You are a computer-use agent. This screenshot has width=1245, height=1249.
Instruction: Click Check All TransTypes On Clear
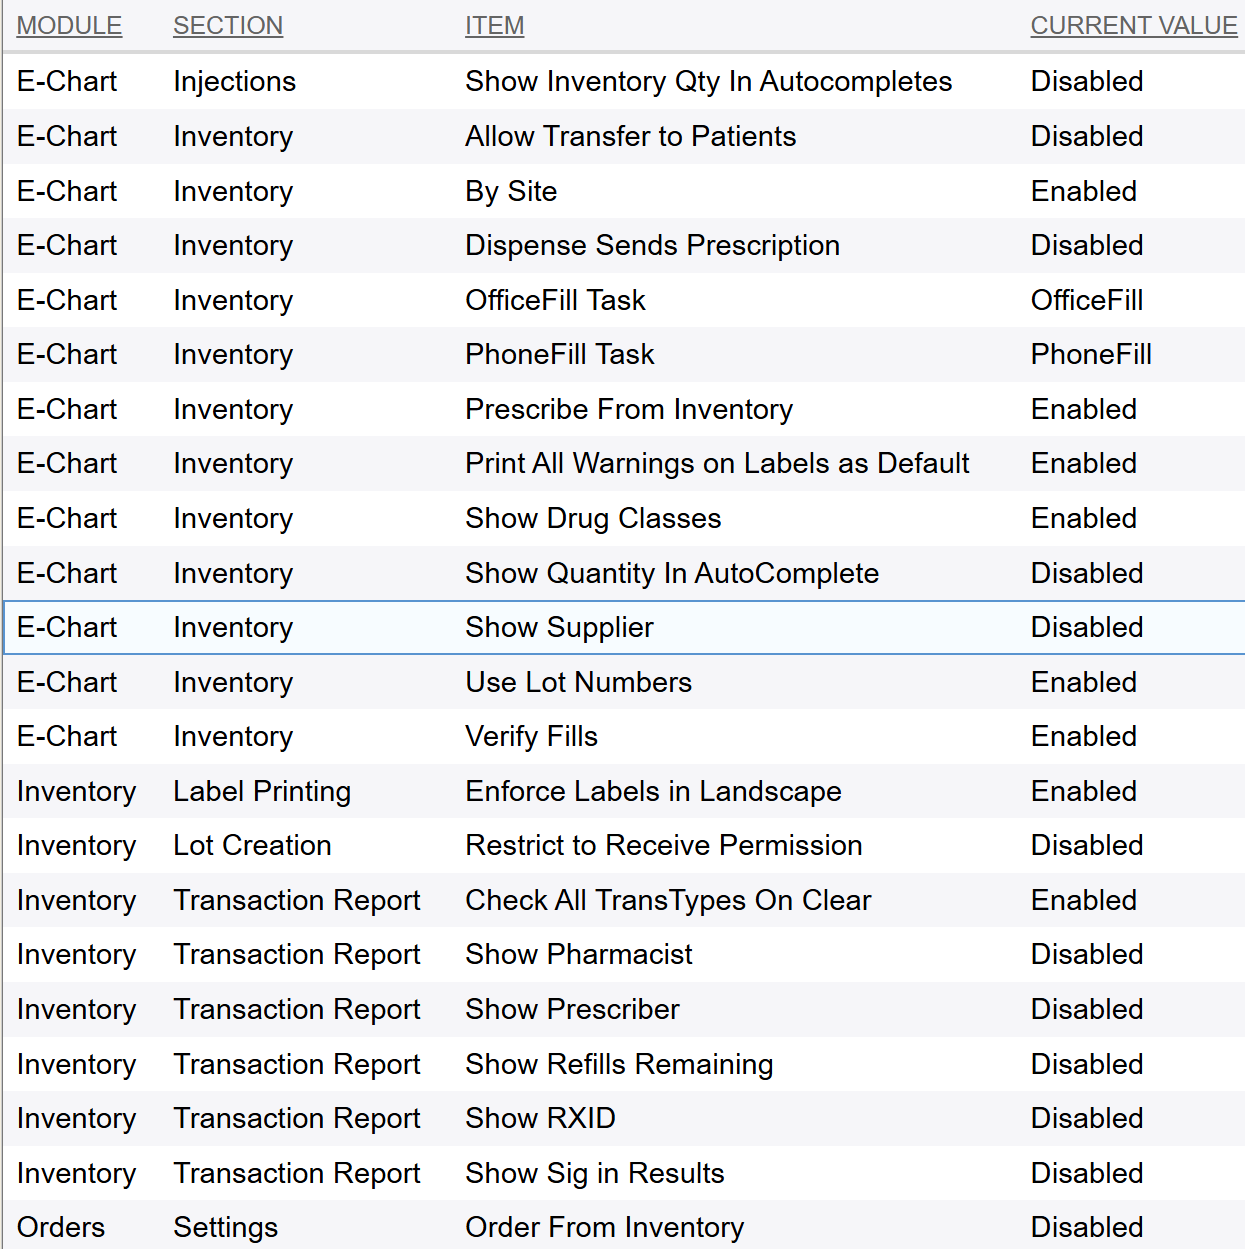668,901
